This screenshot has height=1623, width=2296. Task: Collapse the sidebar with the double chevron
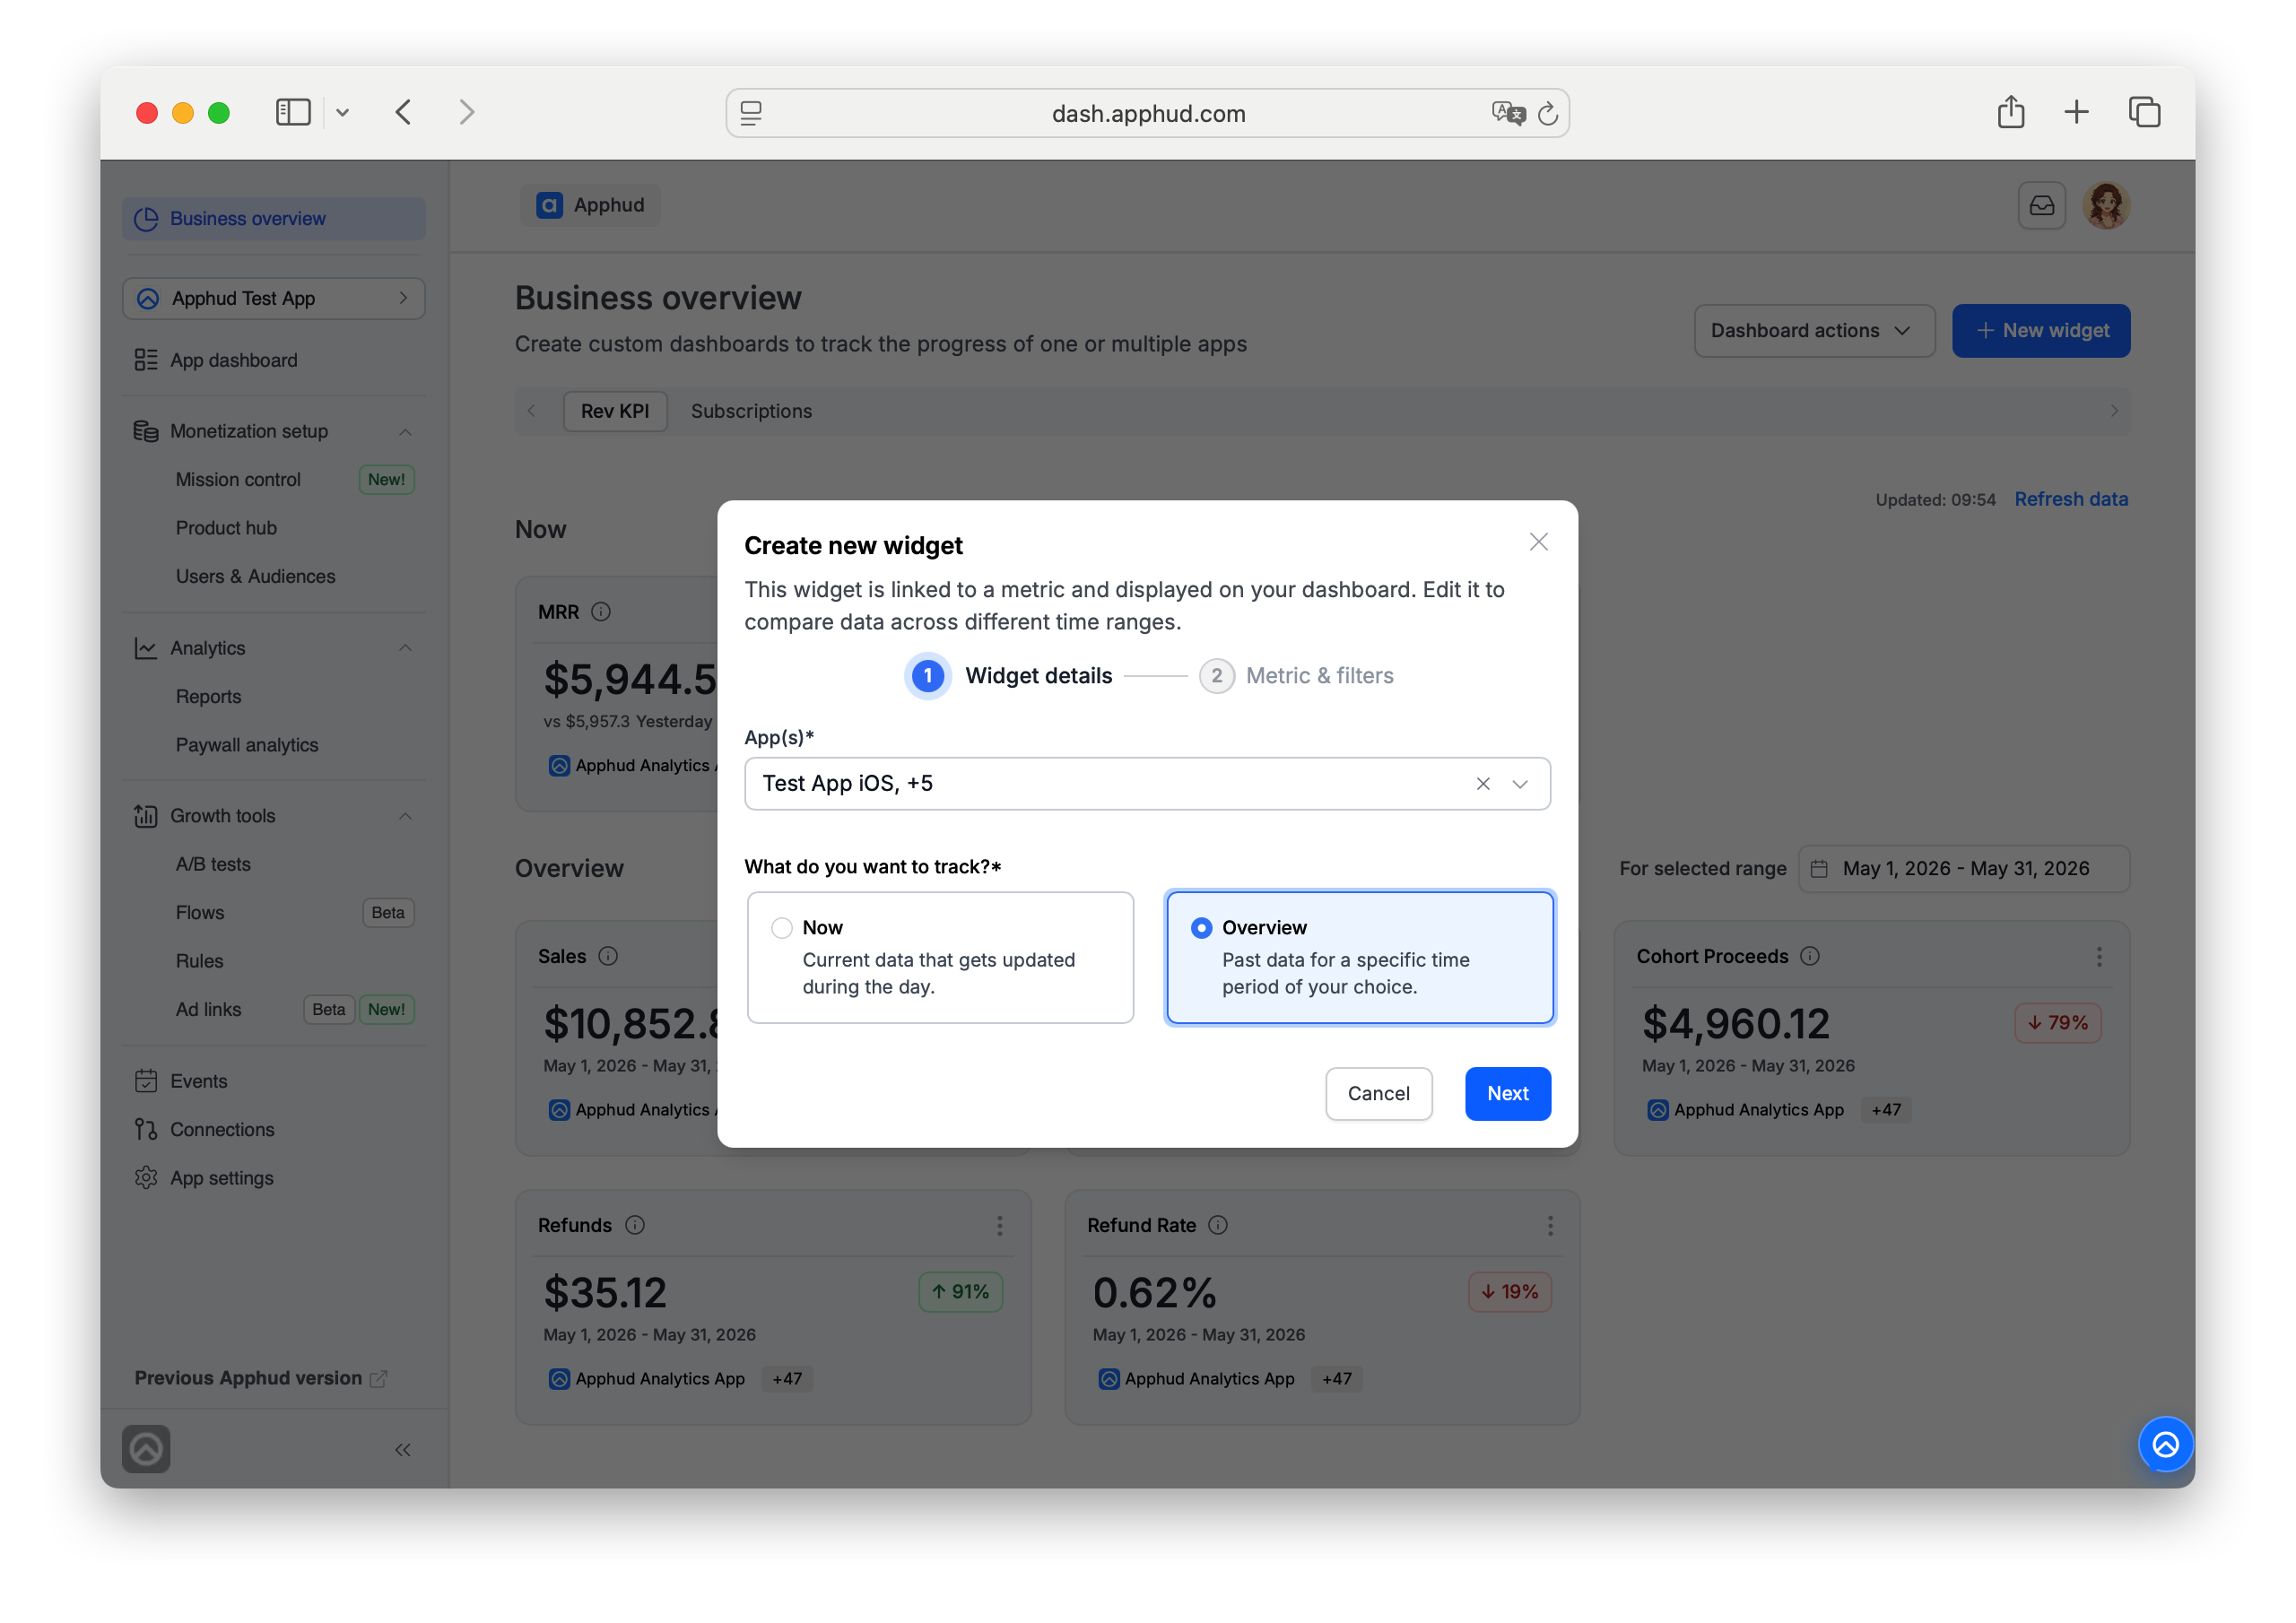pos(402,1449)
